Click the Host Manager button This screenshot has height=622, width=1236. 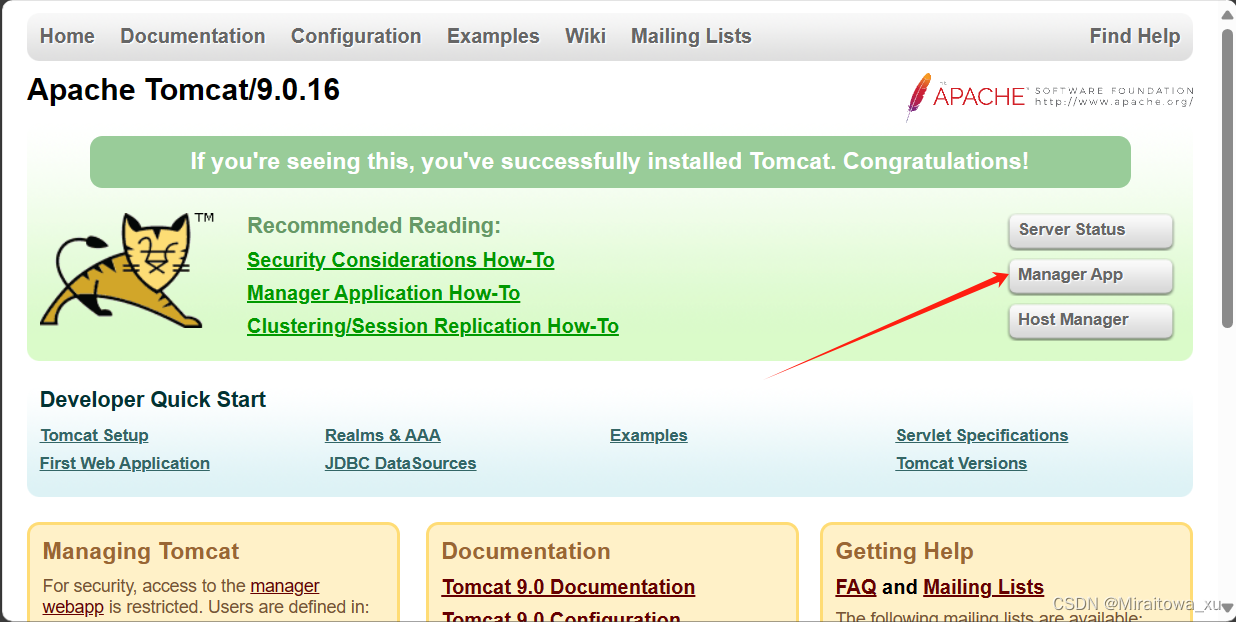[1090, 320]
